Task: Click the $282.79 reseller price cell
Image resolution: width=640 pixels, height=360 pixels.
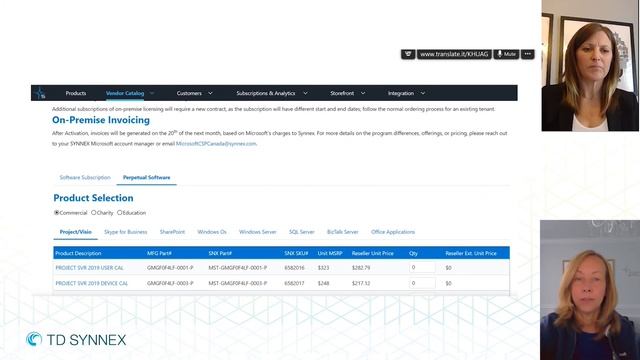Action: point(361,268)
